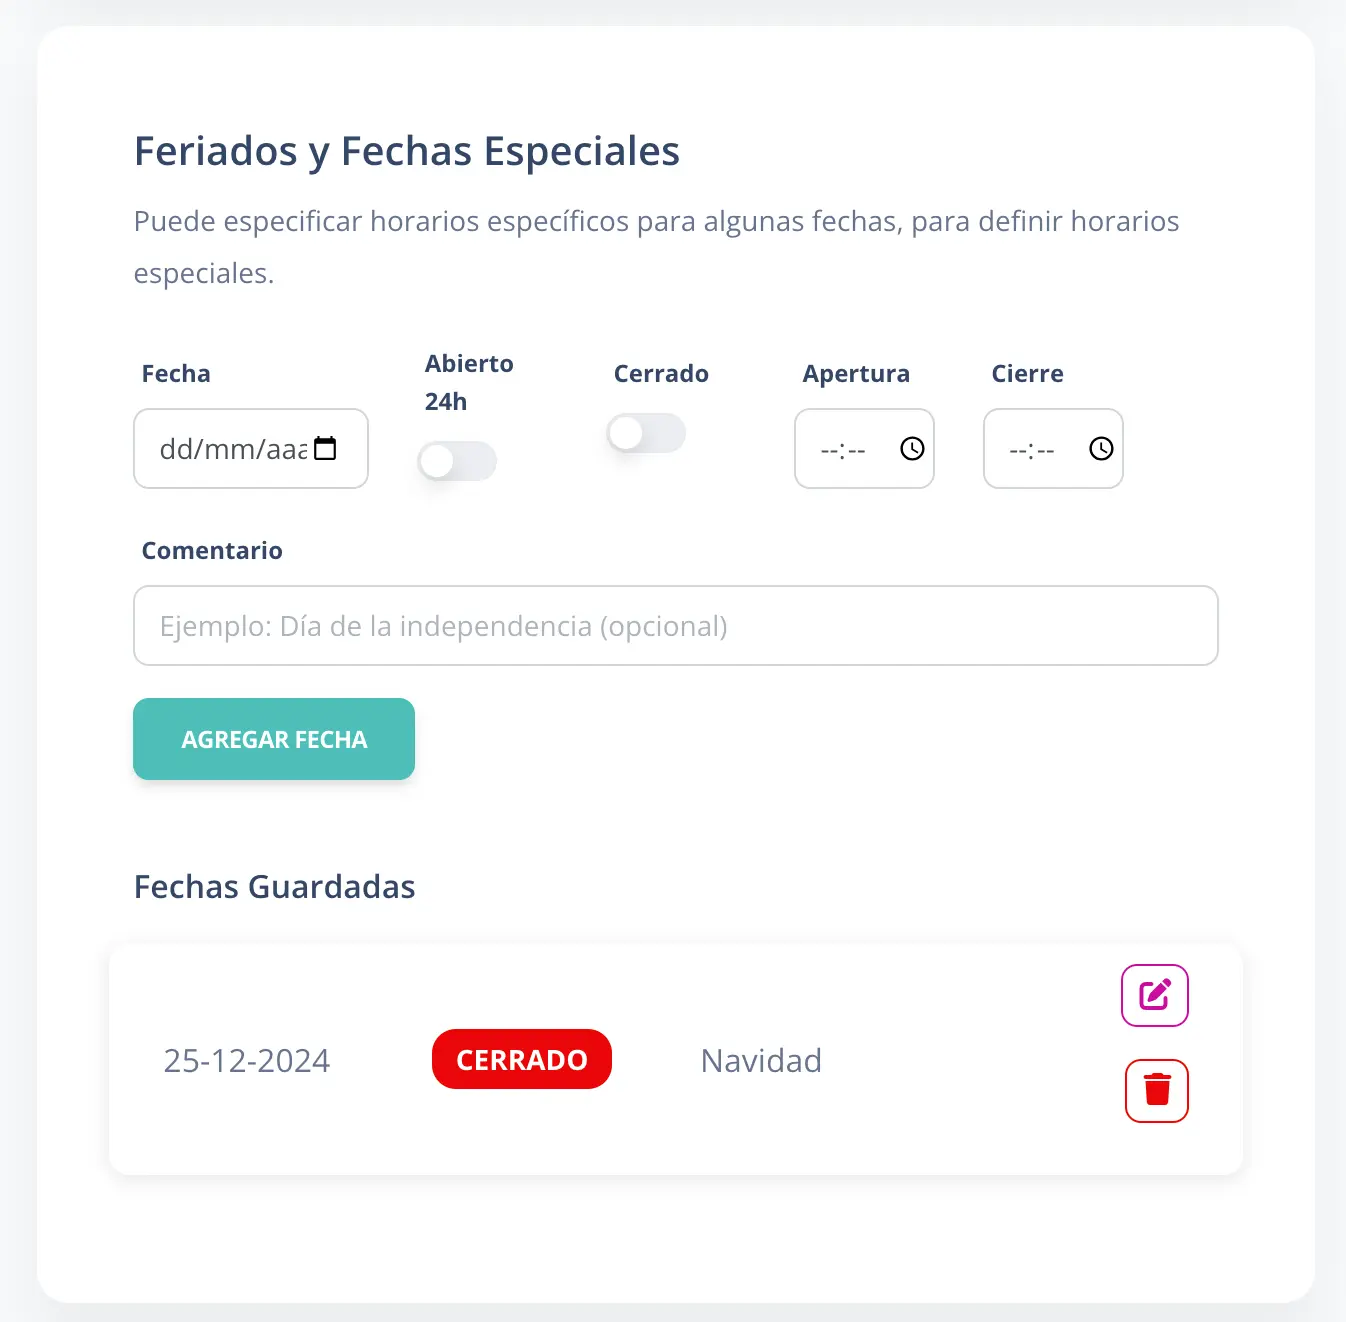
Task: Click the clock icon in the Apertura field
Action: (911, 449)
